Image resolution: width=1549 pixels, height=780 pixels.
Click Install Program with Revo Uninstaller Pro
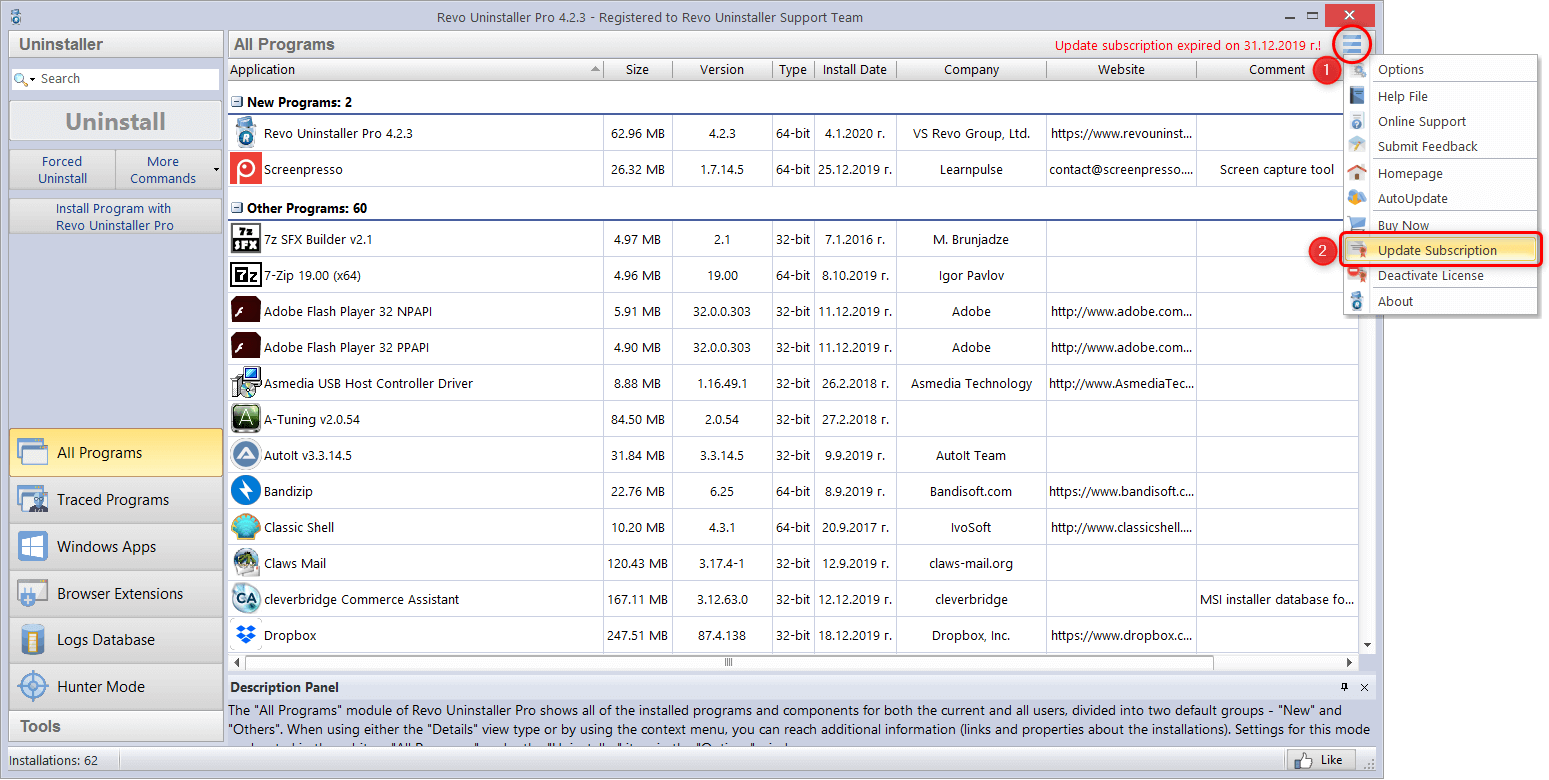[116, 217]
